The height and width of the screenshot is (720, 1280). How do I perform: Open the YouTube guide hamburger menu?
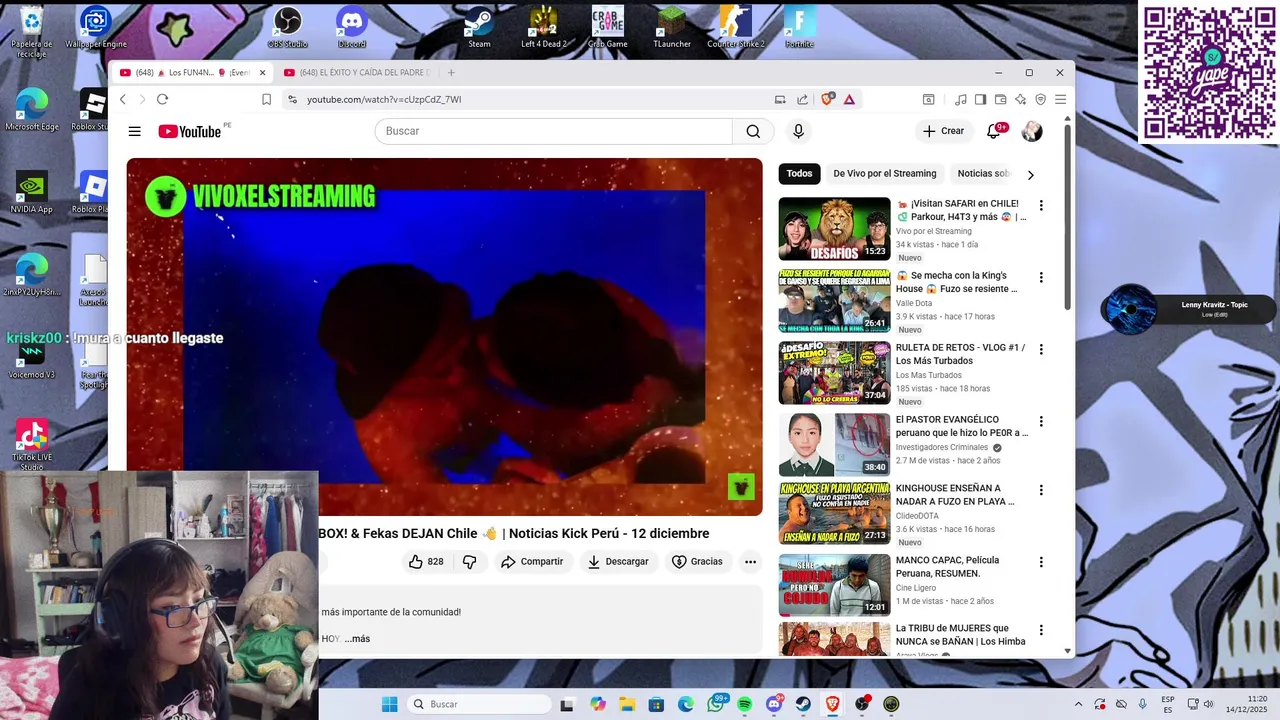pyautogui.click(x=134, y=131)
